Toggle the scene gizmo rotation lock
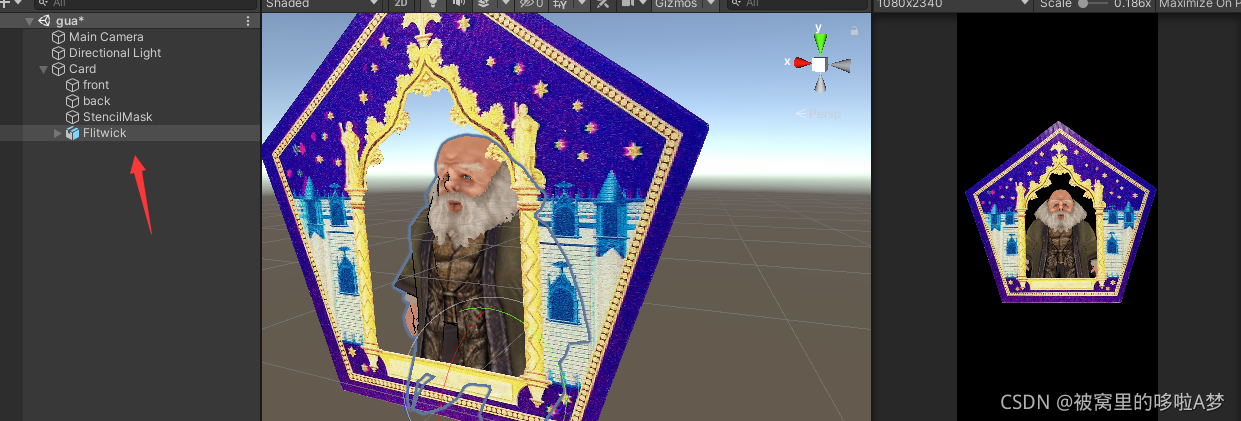 (854, 31)
